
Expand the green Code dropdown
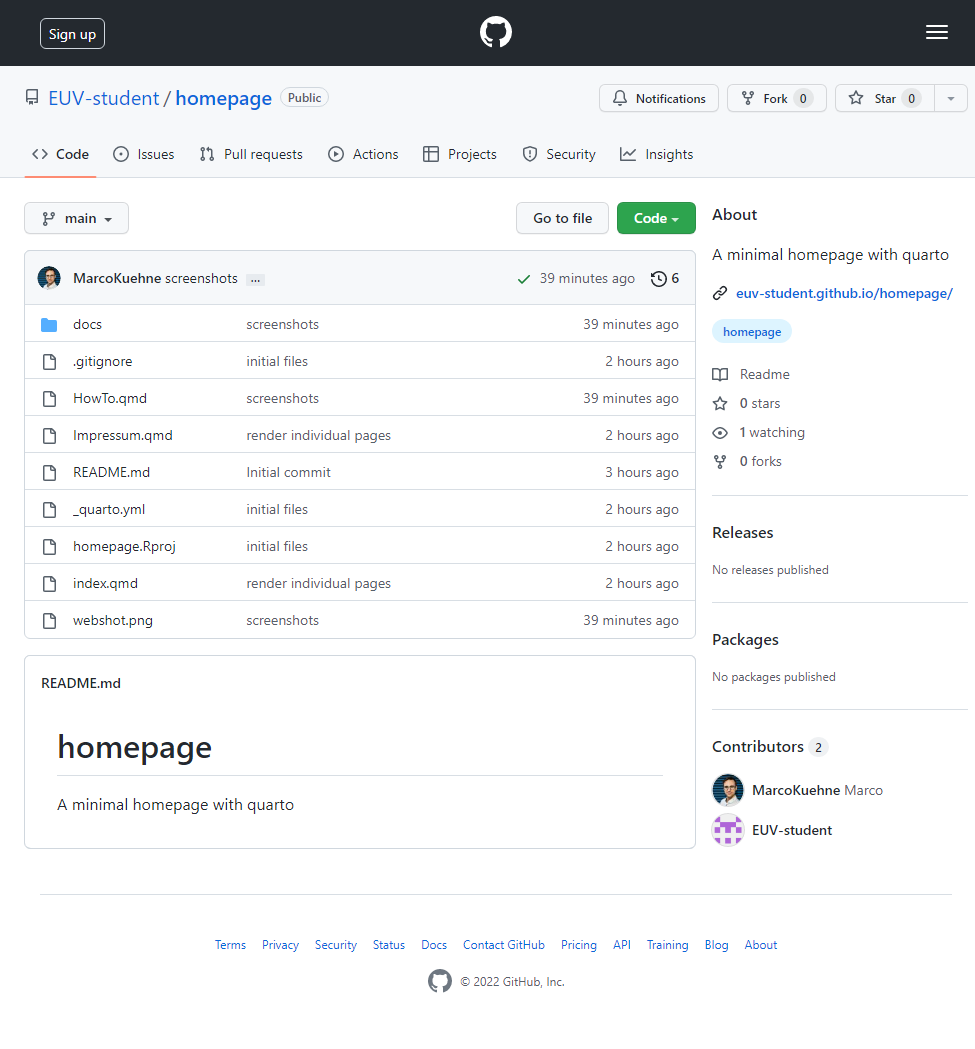tap(656, 218)
